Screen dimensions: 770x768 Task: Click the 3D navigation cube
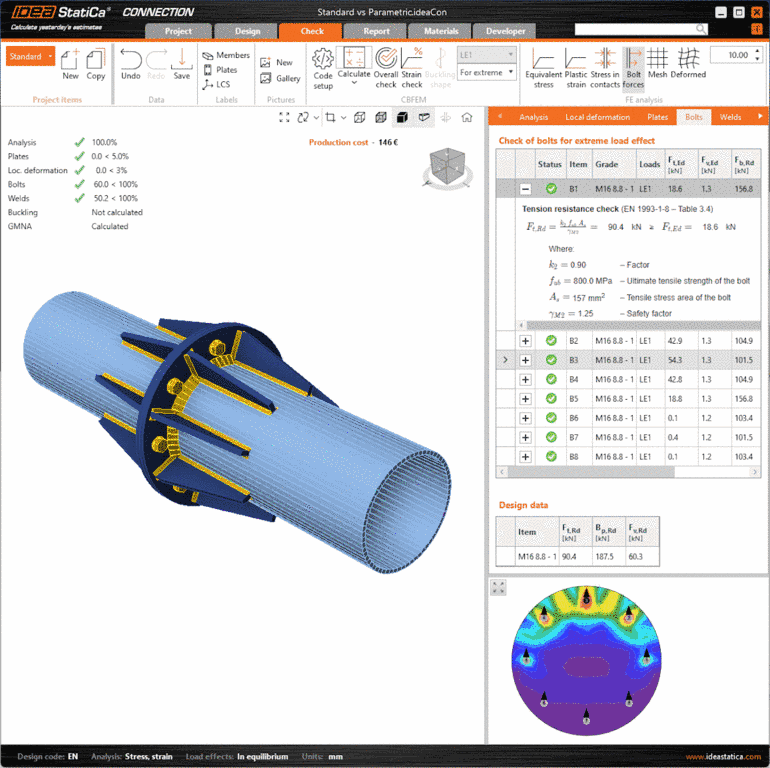click(x=447, y=167)
